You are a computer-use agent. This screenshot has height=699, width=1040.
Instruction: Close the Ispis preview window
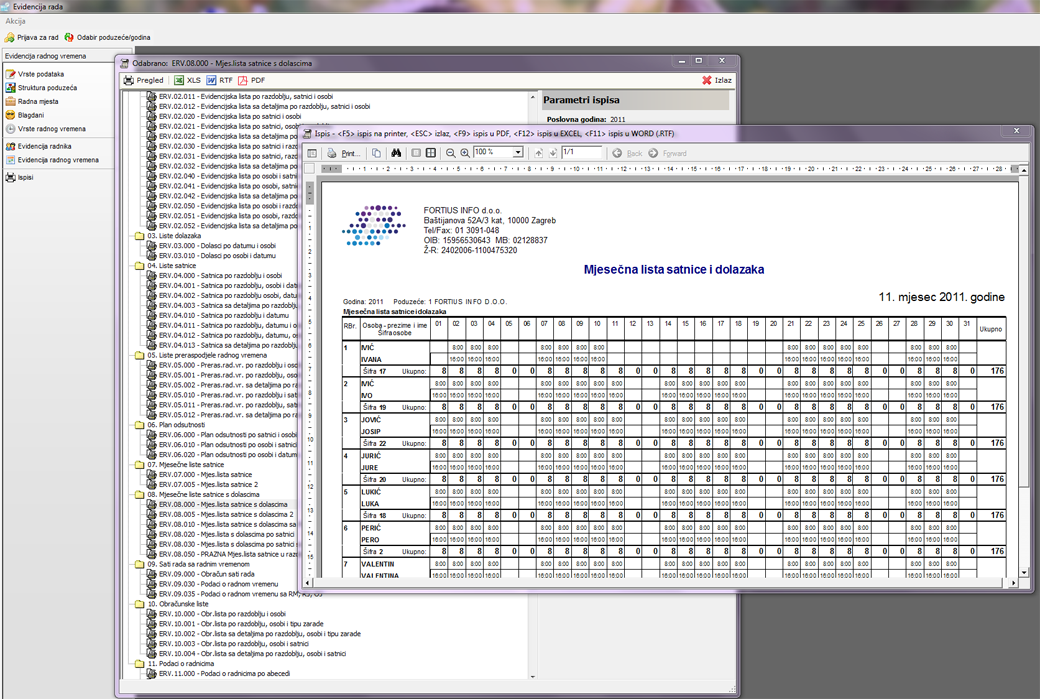click(1016, 131)
